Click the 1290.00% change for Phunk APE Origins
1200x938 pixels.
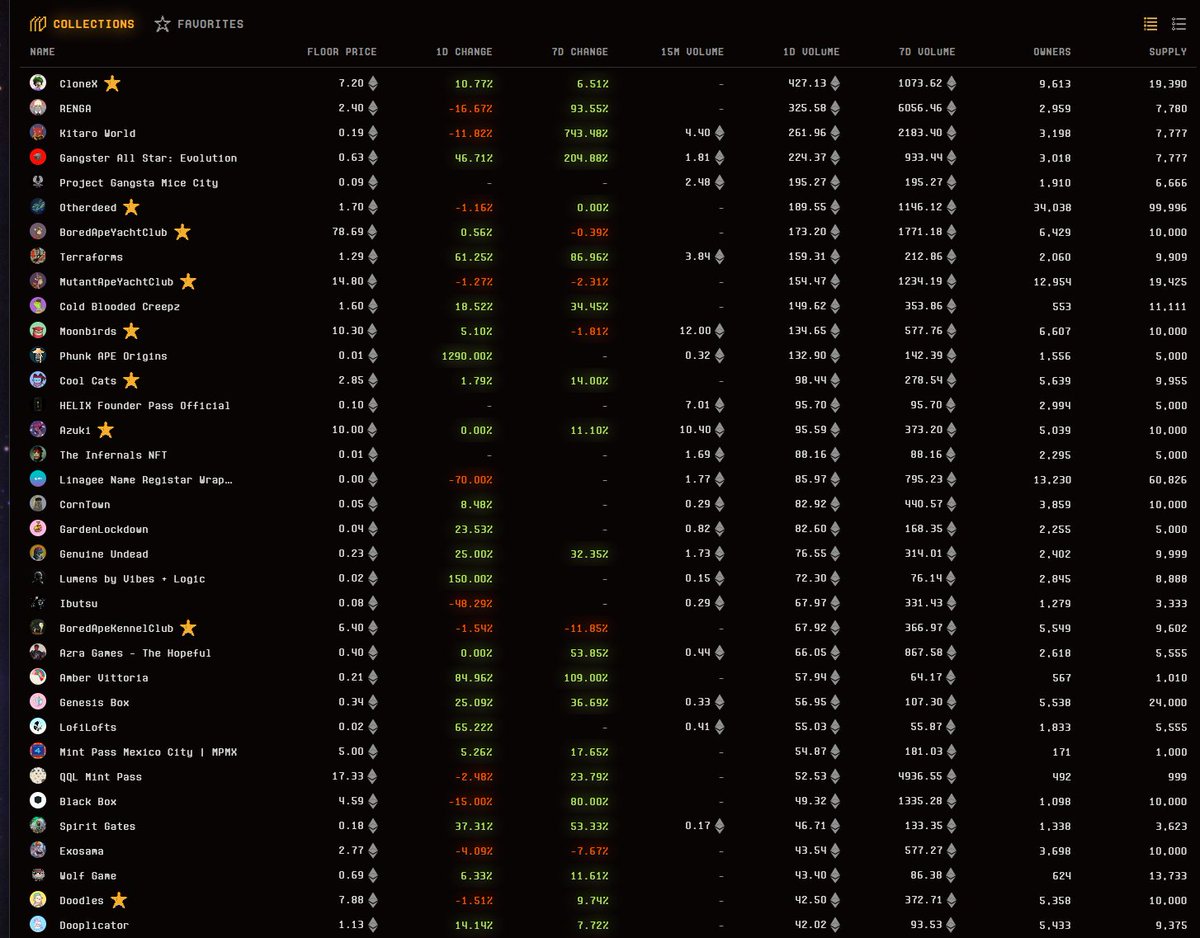466,356
